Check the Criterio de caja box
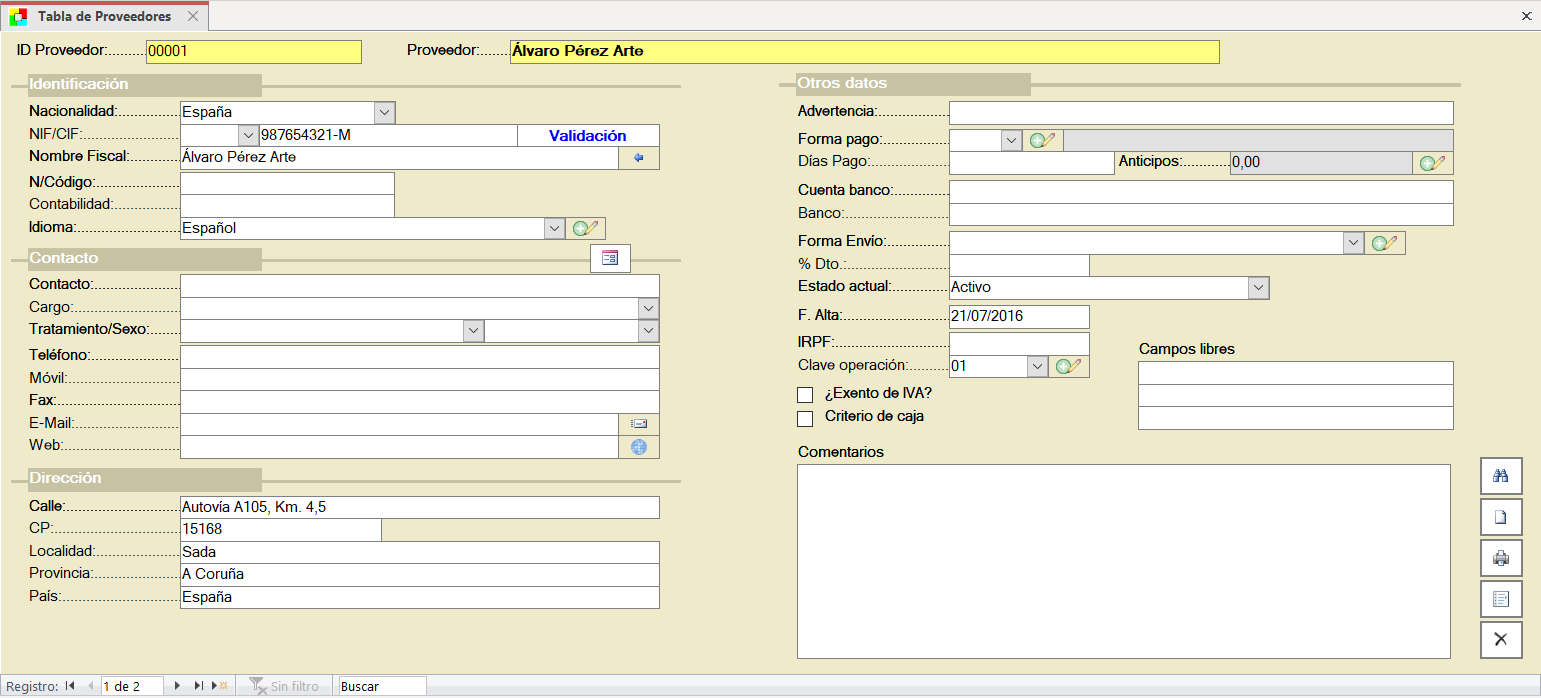This screenshot has width=1541, height=698. pyautogui.click(x=805, y=418)
